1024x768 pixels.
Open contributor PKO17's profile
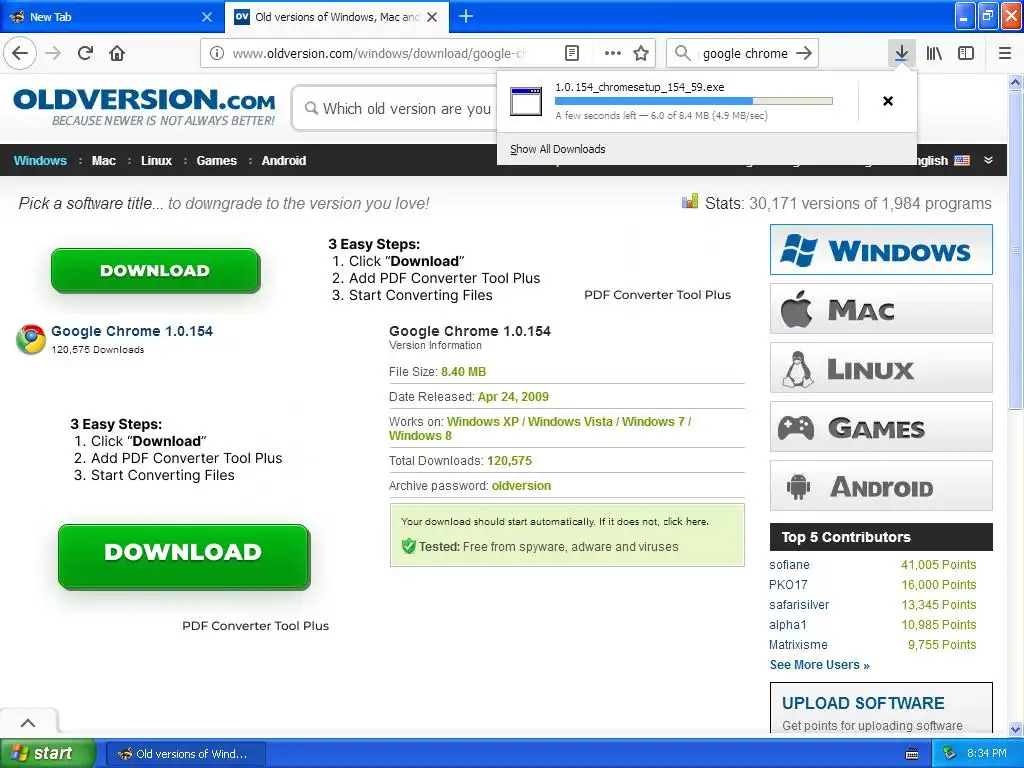point(788,584)
